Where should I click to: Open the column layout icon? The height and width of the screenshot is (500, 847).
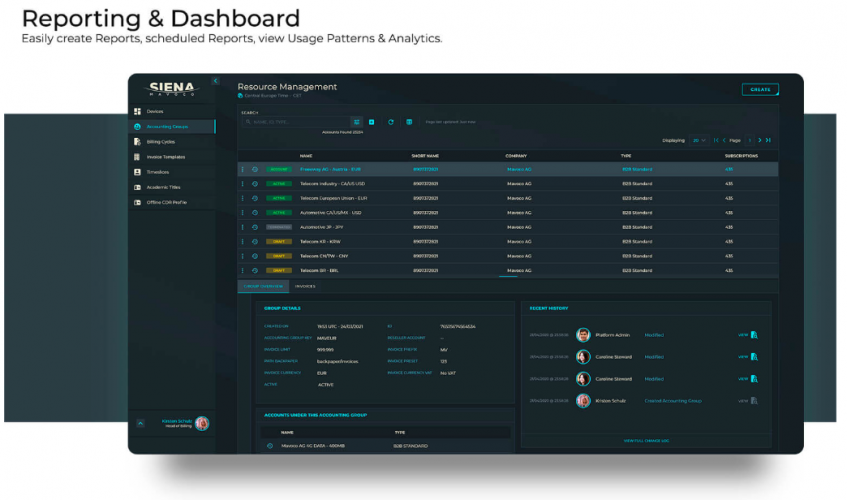(x=409, y=122)
